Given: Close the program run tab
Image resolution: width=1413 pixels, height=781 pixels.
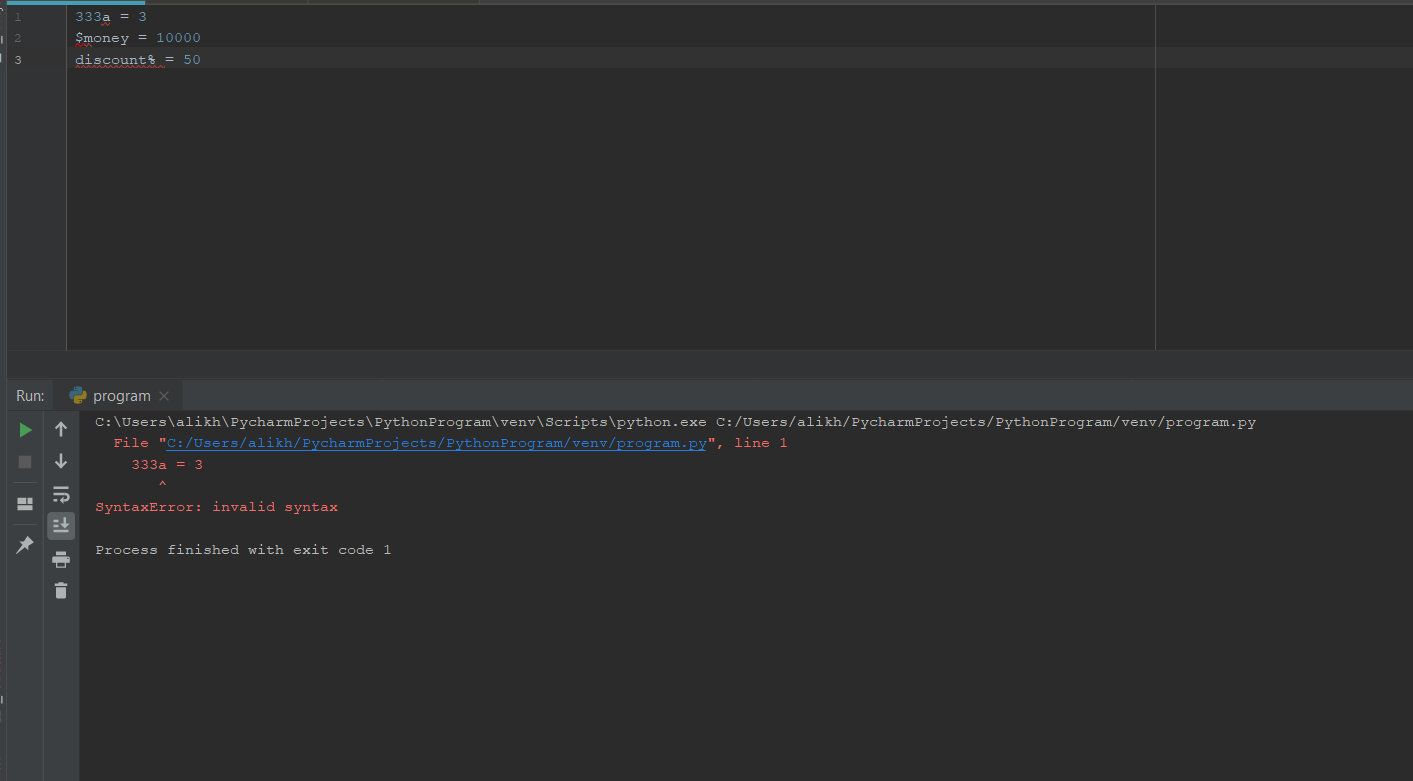Looking at the screenshot, I should 165,396.
